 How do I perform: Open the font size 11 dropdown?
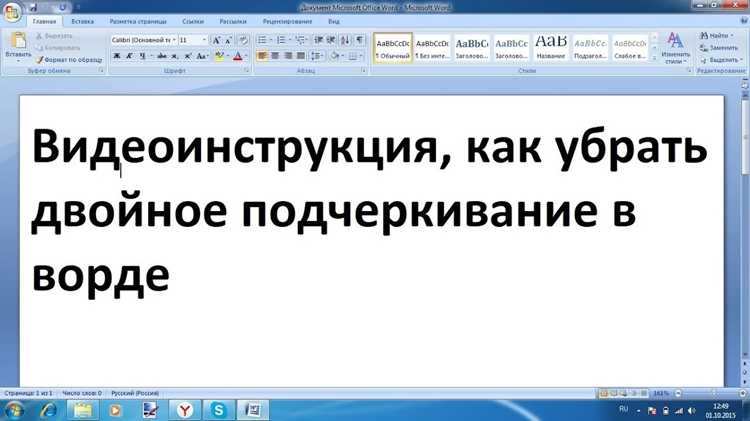tap(205, 40)
